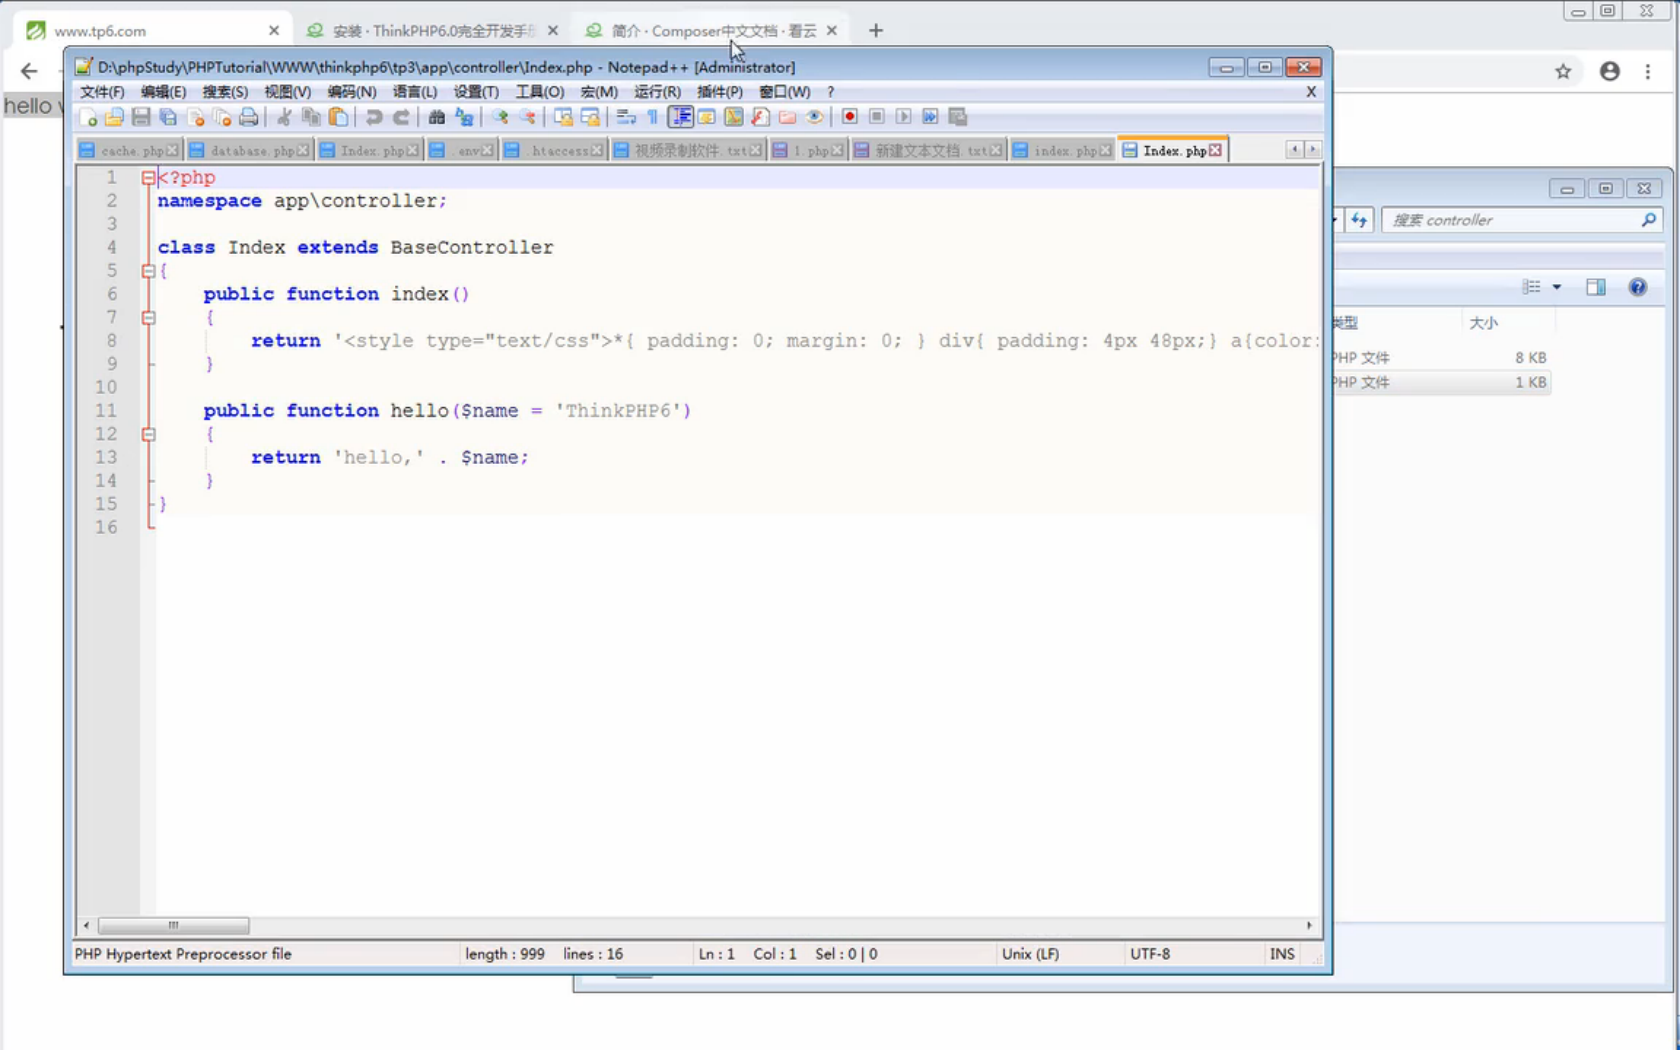Open the 设置(T) menu
The width and height of the screenshot is (1680, 1050).
(x=476, y=92)
